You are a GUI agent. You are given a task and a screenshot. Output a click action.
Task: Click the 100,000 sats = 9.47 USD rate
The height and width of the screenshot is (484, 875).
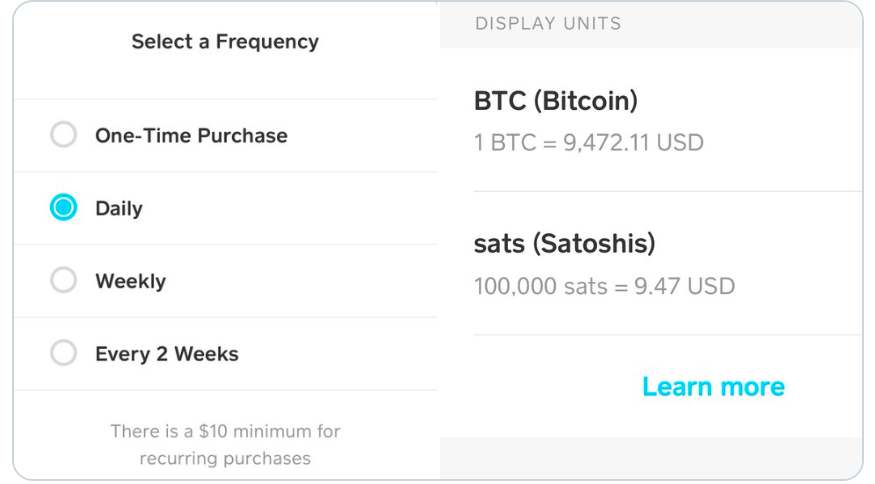coord(604,286)
